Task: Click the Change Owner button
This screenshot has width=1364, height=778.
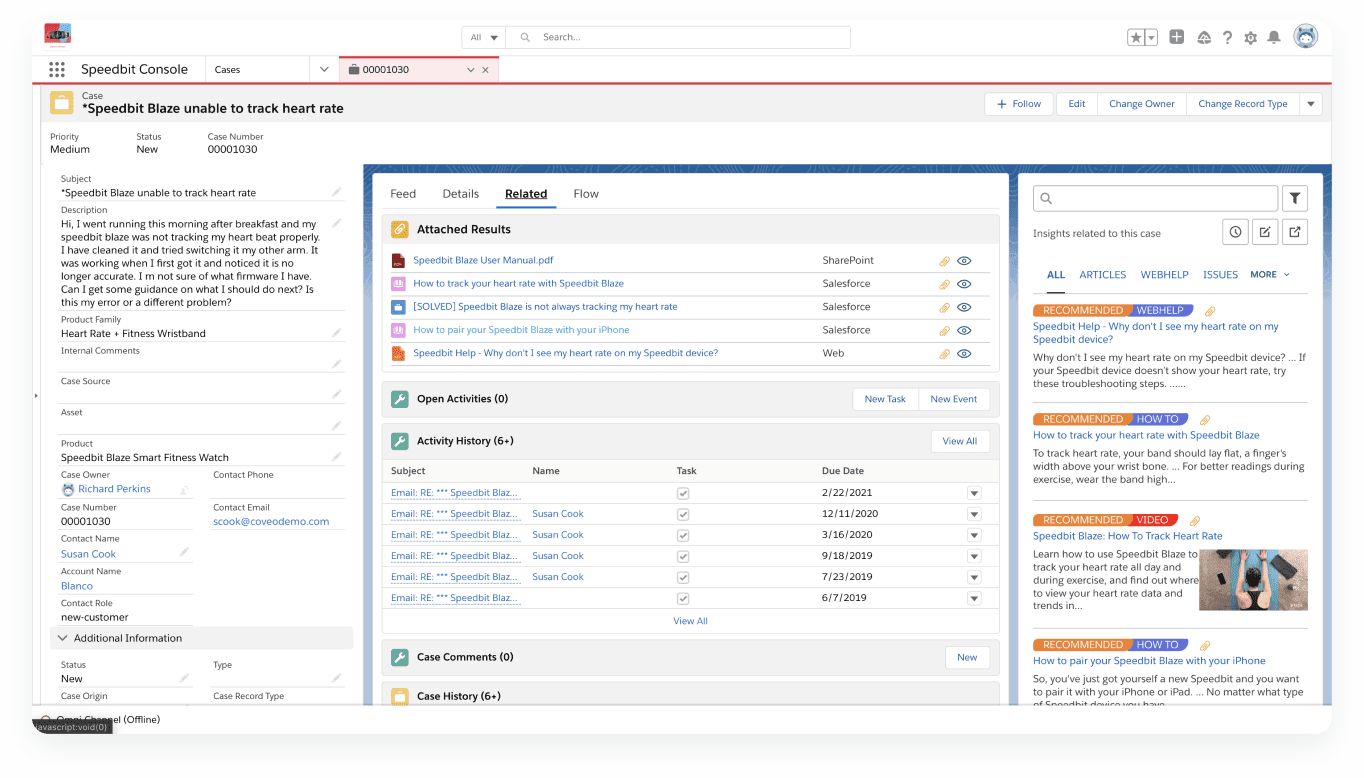Action: tap(1142, 104)
